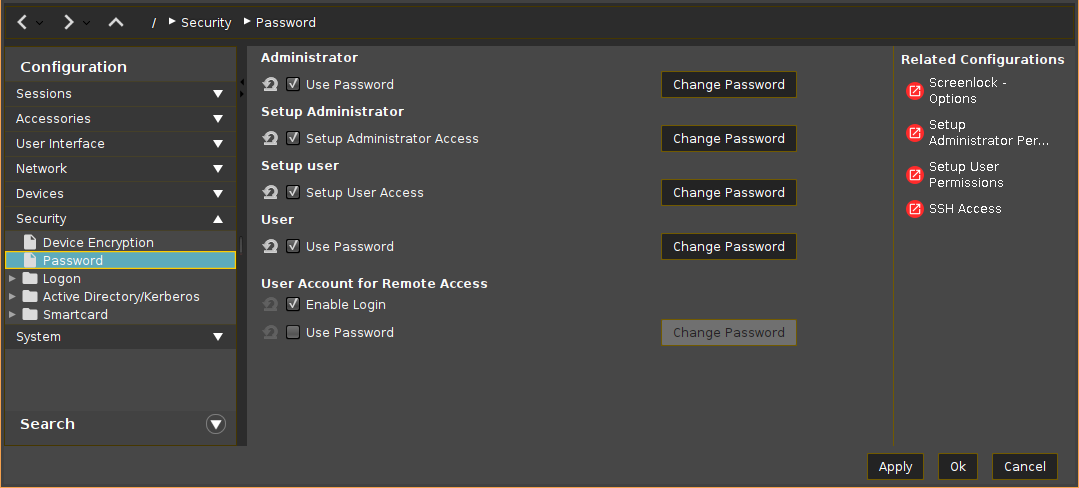The width and height of the screenshot is (1079, 488).
Task: Click the navigate back arrow icon
Action: point(23,22)
